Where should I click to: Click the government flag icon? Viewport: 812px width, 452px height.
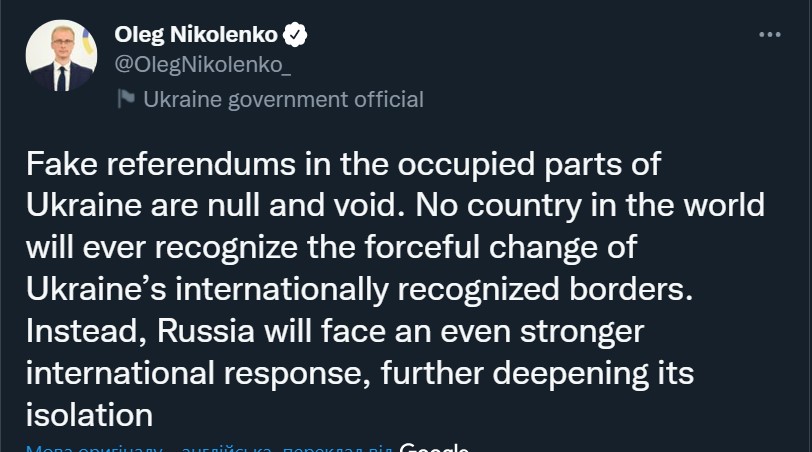(x=126, y=99)
